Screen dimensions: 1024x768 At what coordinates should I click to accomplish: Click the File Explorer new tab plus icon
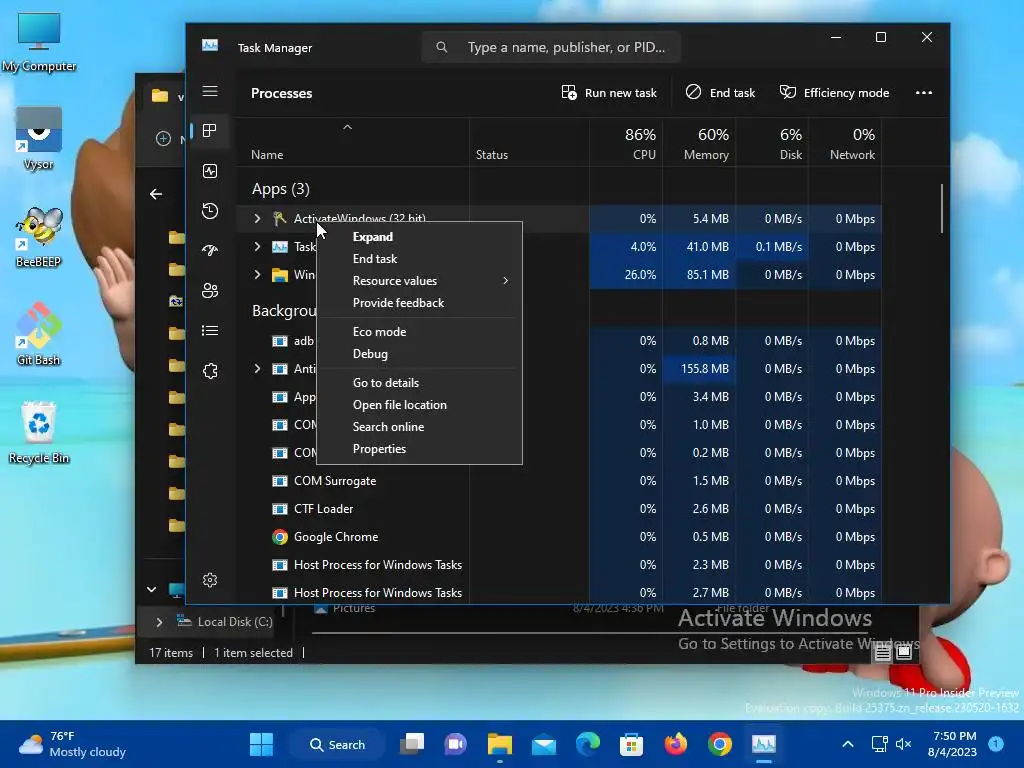click(163, 138)
